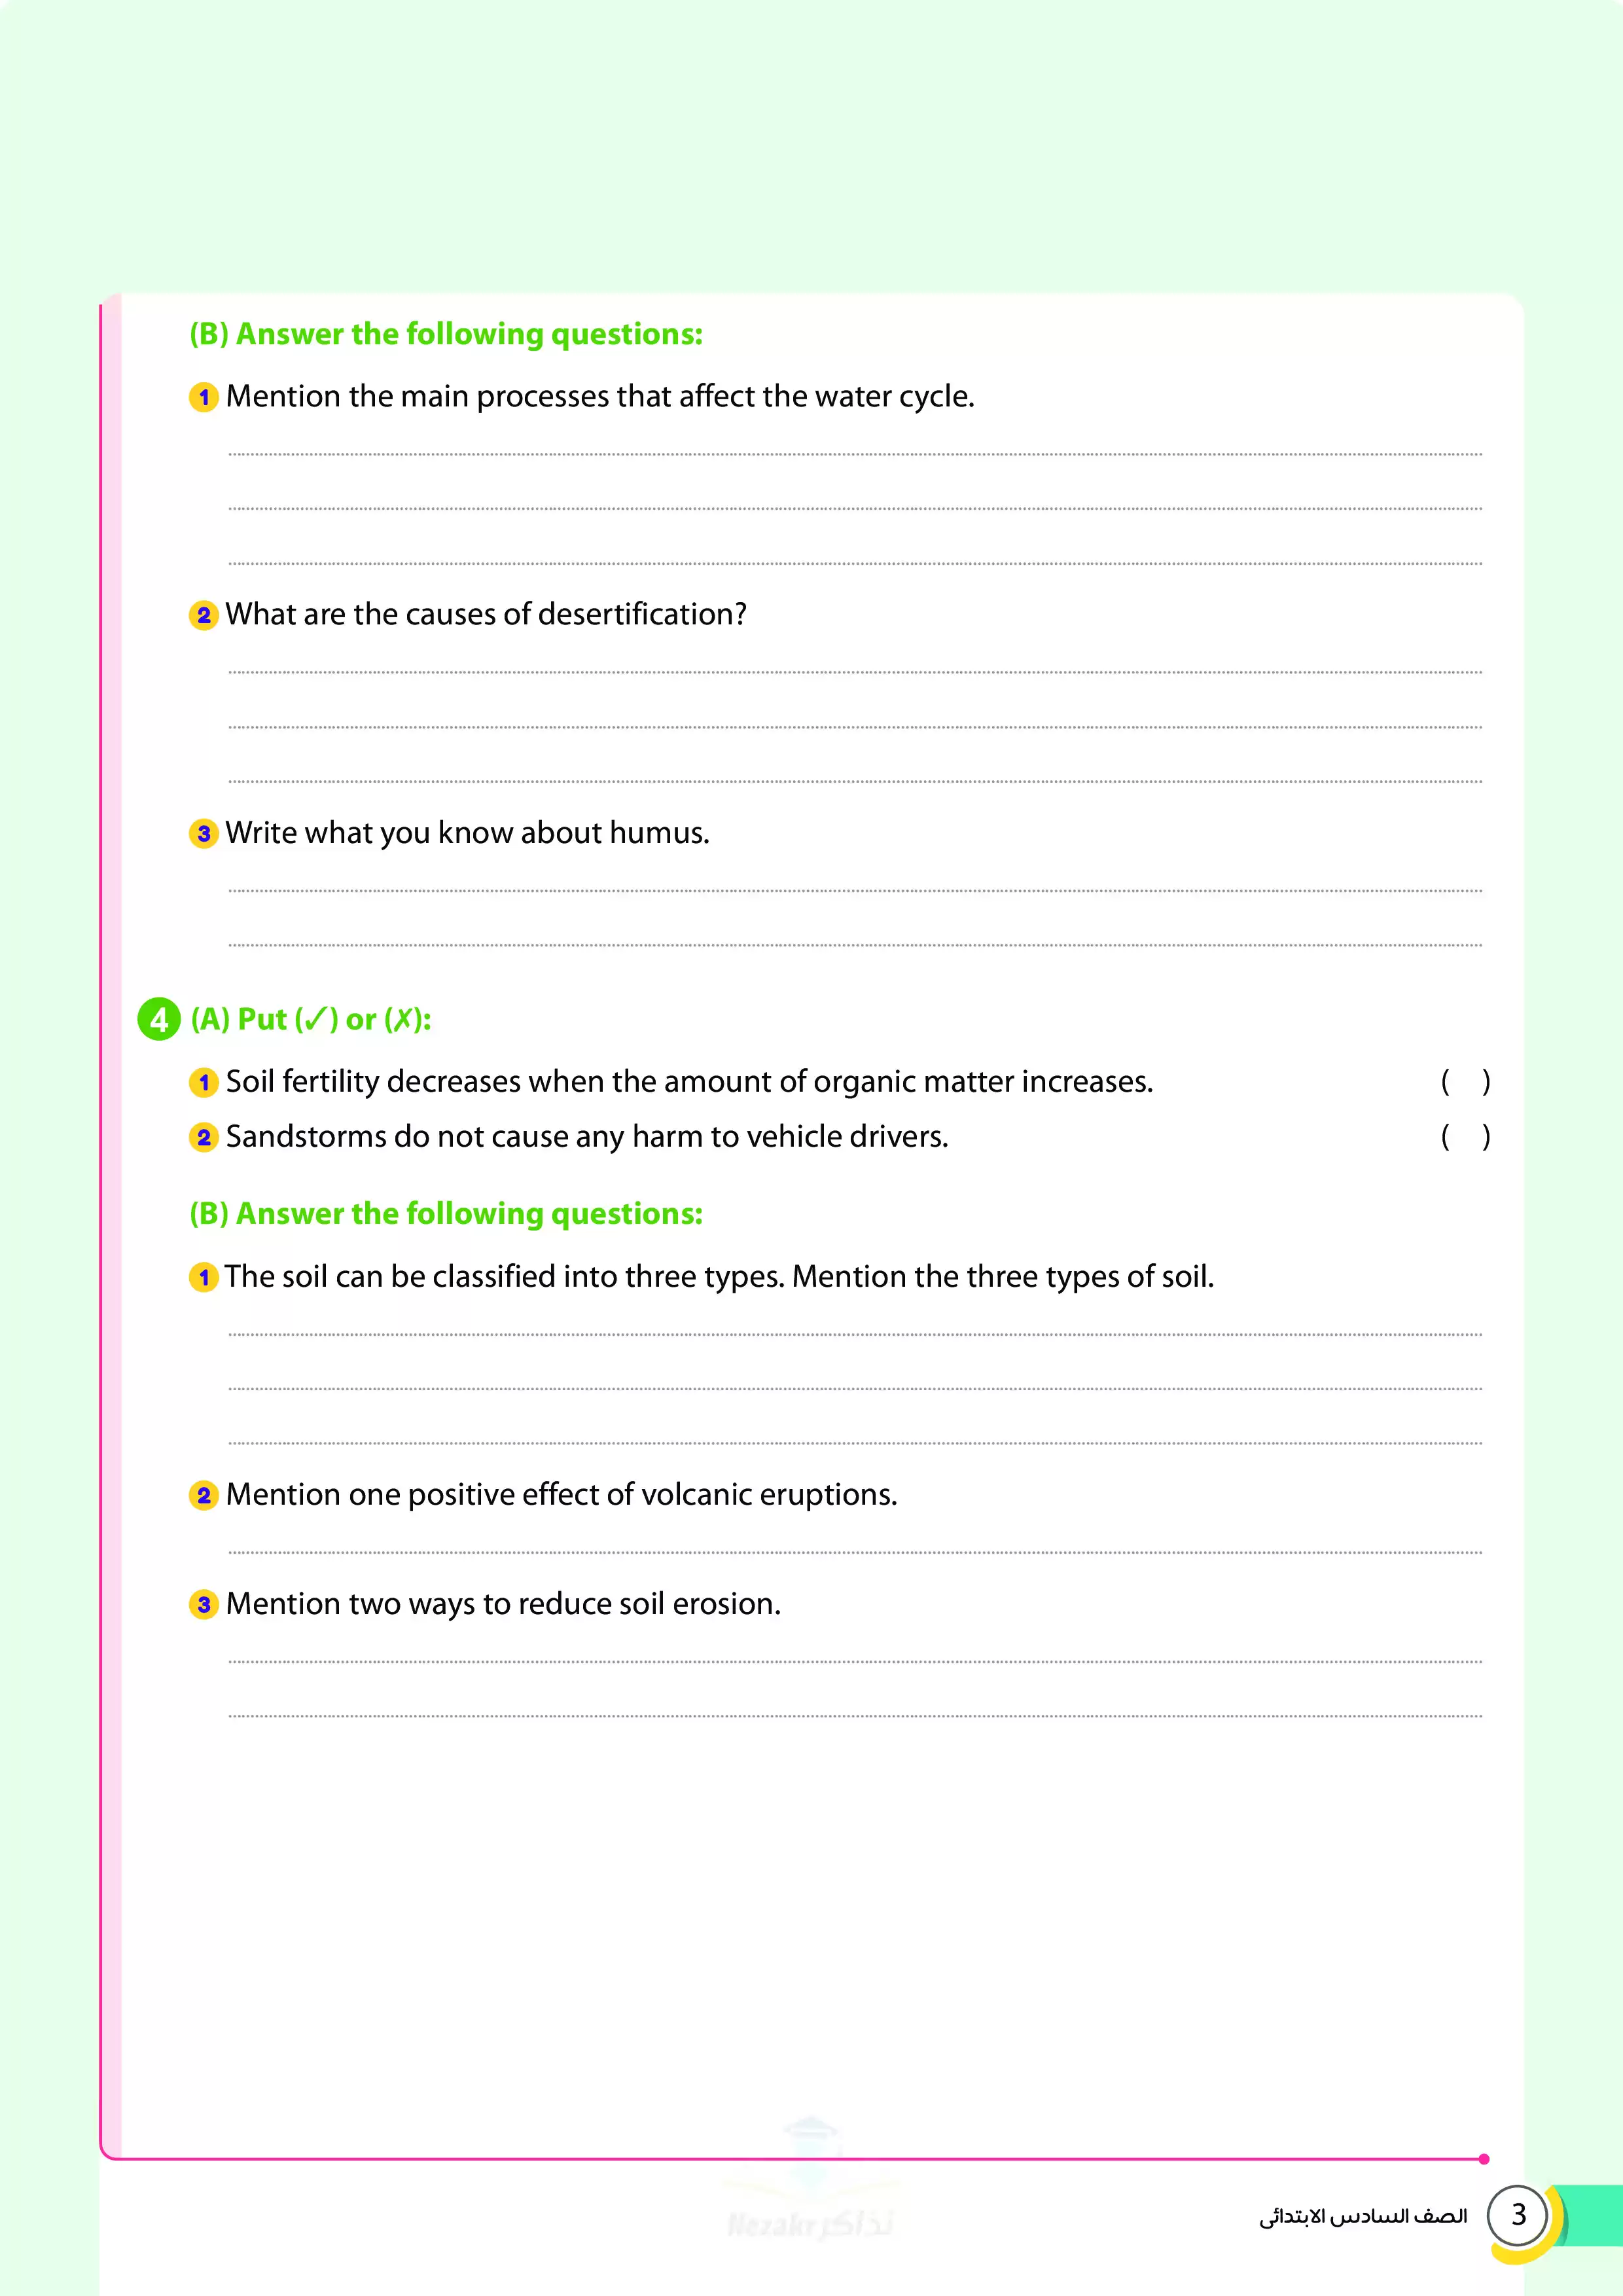Click the "Mention two ways to reduce soil erosion" text
1623x2296 pixels.
click(x=503, y=1603)
